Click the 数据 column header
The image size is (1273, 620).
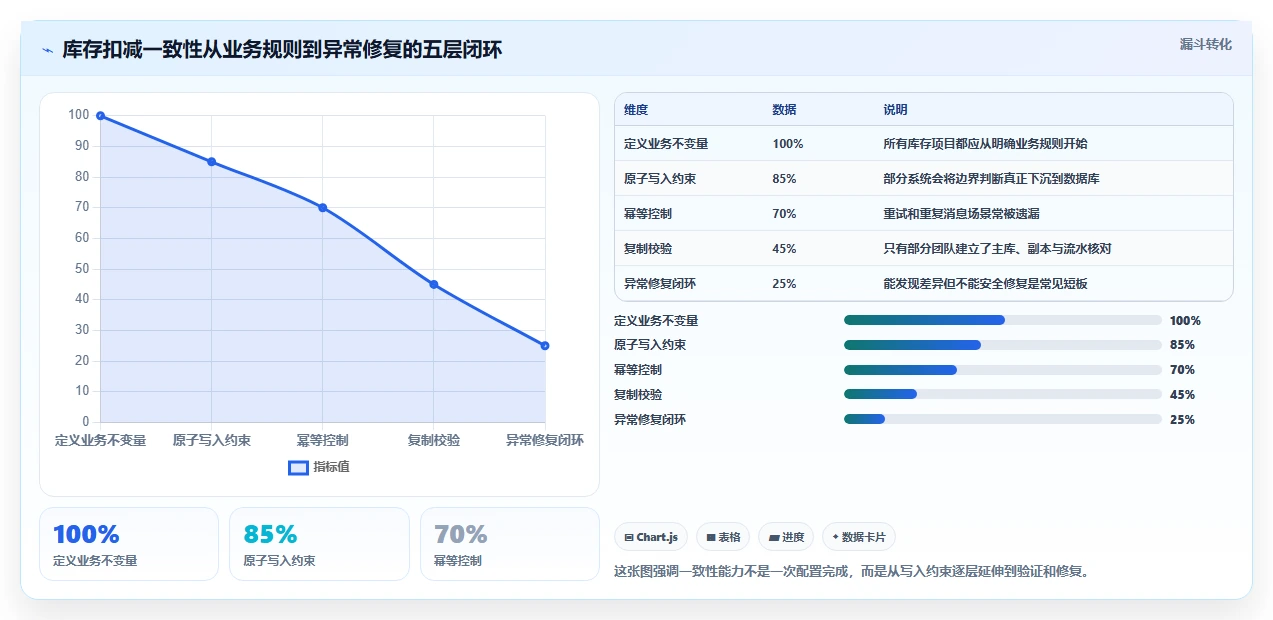(784, 110)
